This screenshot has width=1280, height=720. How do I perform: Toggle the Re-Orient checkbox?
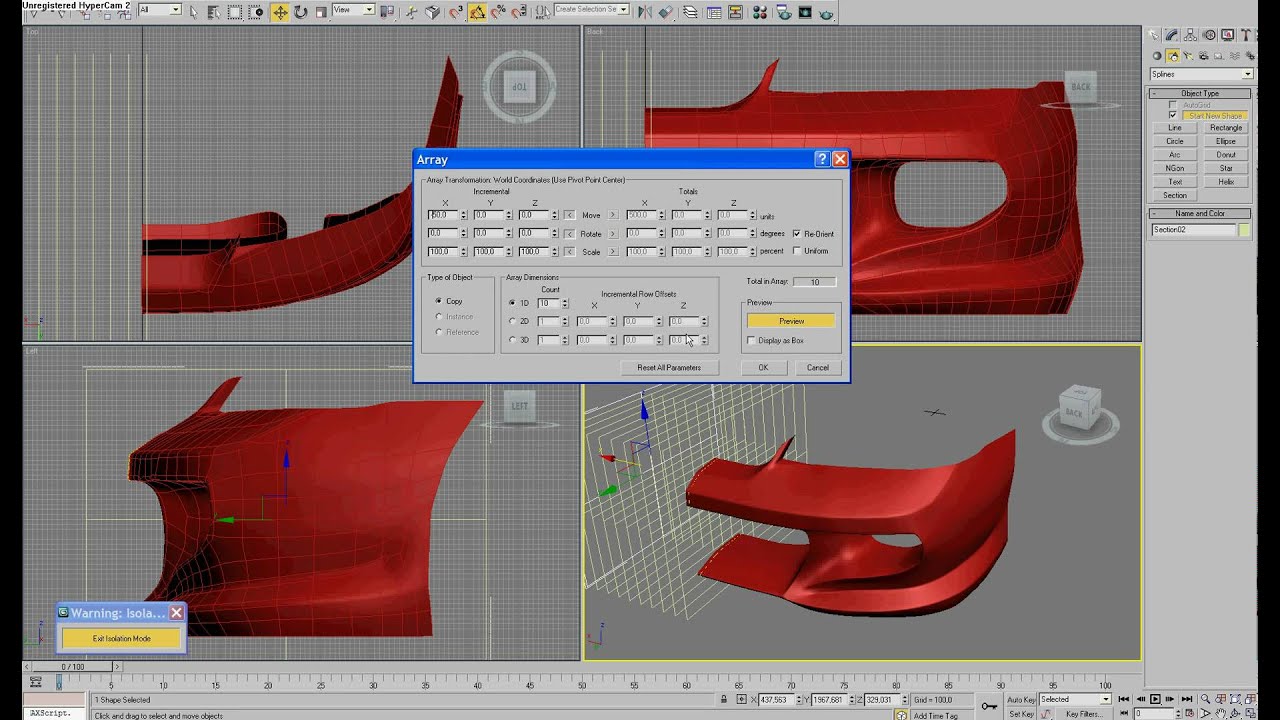(x=797, y=234)
